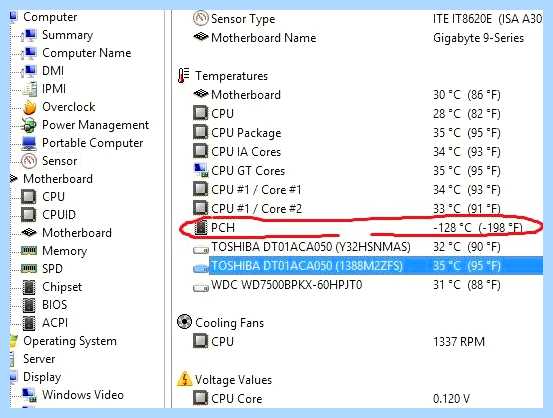Image resolution: width=553 pixels, height=418 pixels.
Task: Click the Memory module icon
Action: (29, 250)
